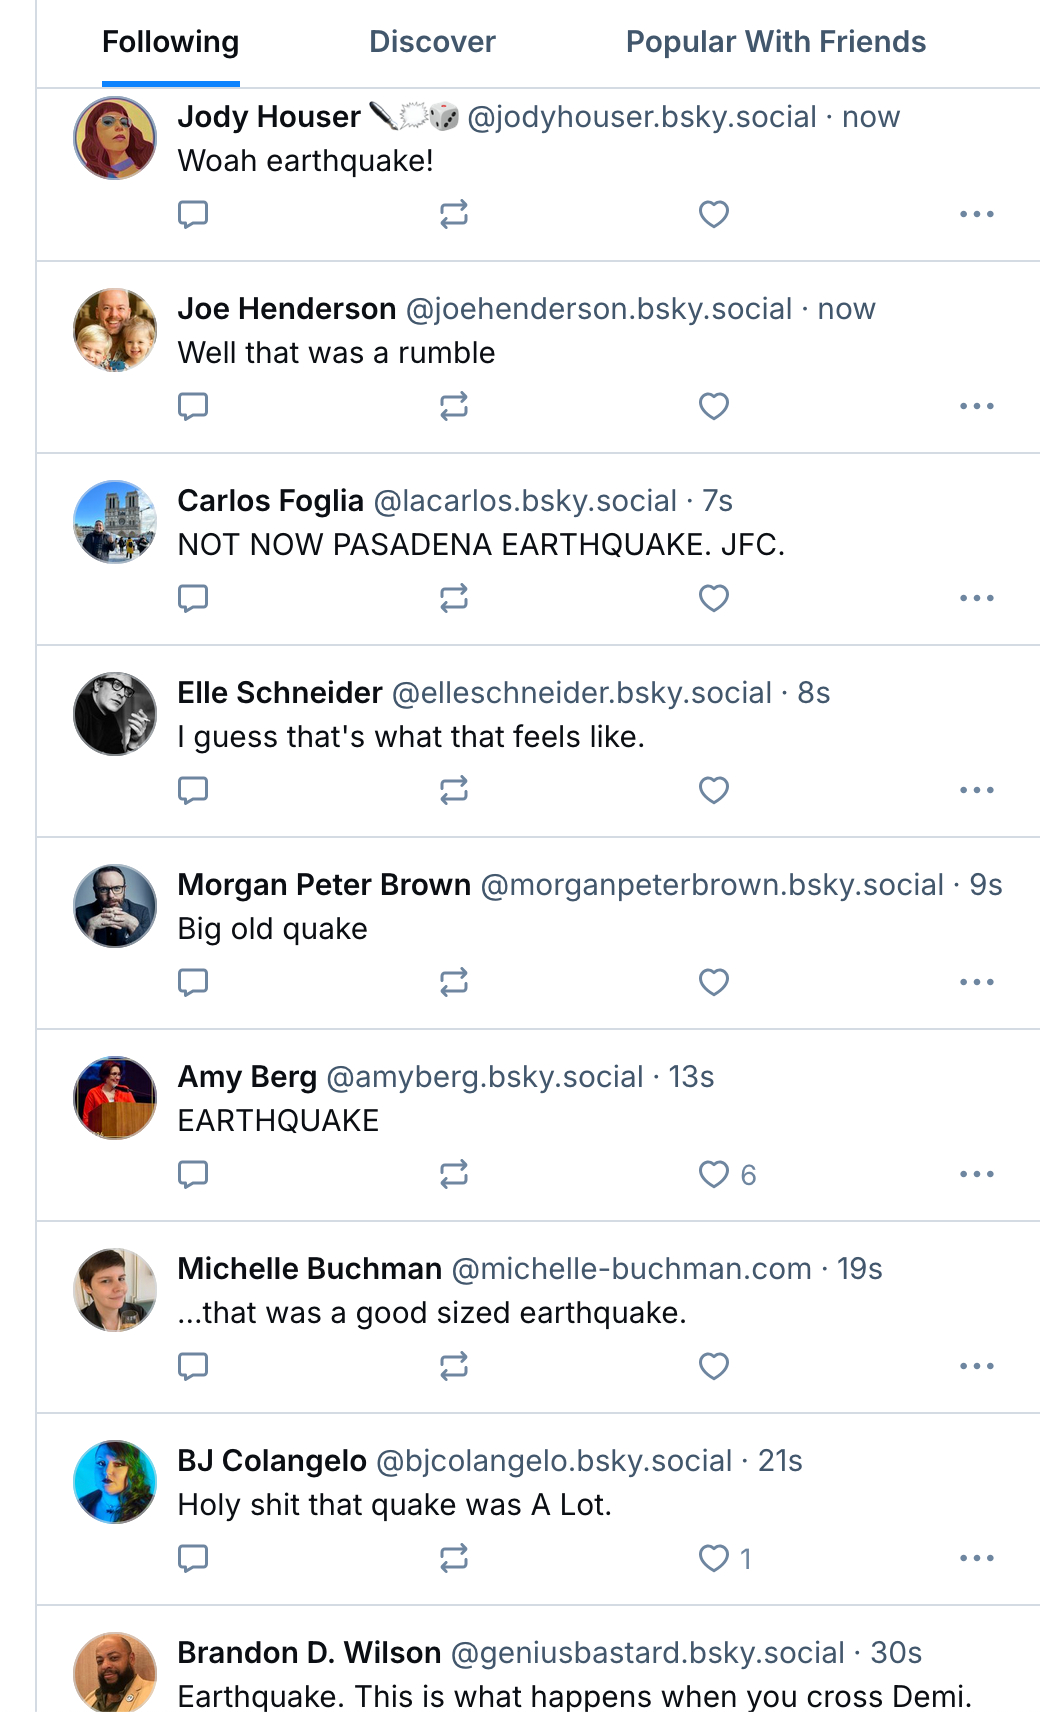Like BJ Colangelo's post
The image size is (1040, 1712).
point(714,1558)
